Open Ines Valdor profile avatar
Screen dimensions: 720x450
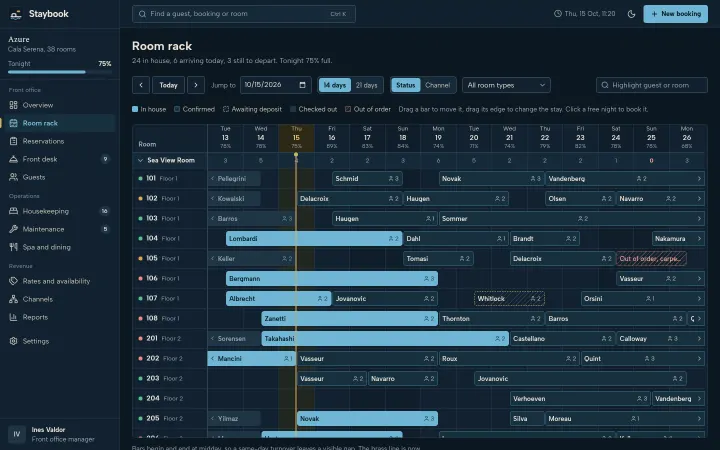pos(17,434)
